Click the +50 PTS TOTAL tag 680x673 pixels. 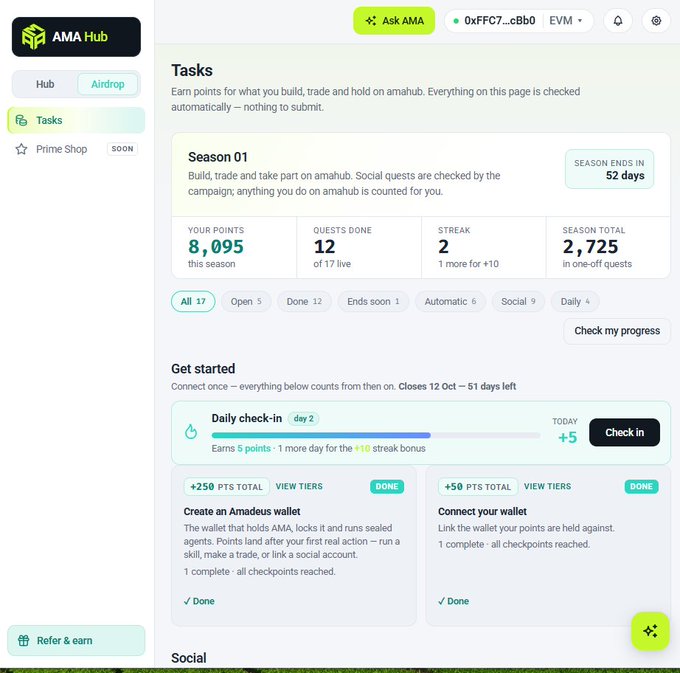[x=478, y=487]
